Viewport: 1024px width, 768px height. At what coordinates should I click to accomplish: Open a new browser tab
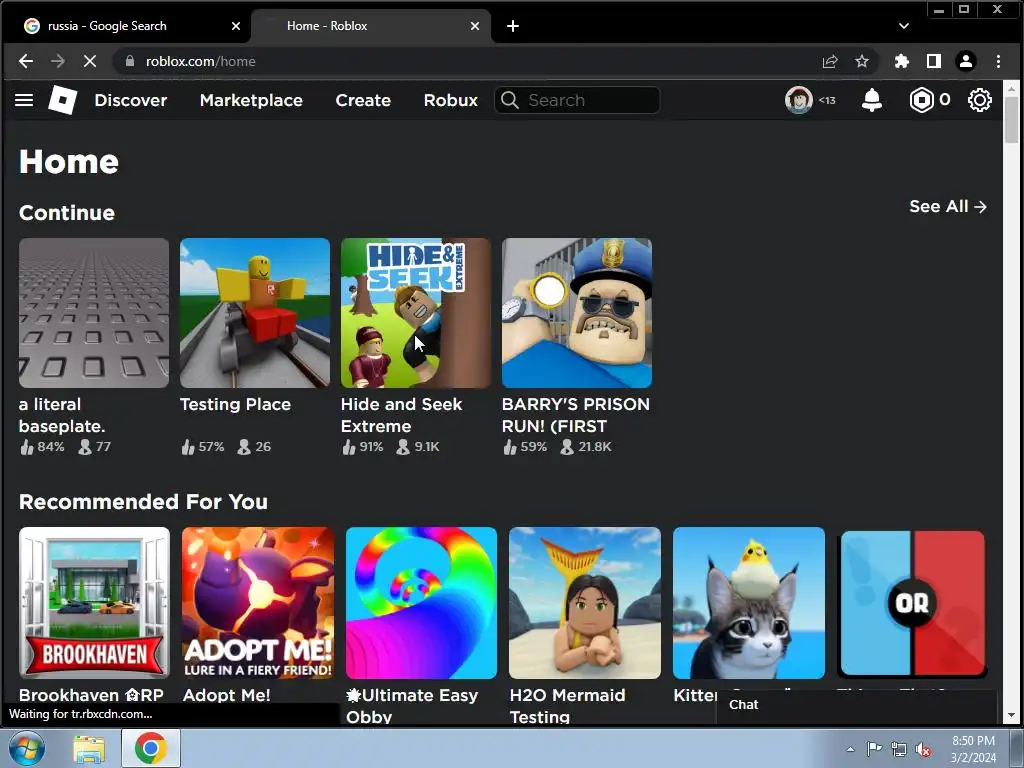pos(513,26)
